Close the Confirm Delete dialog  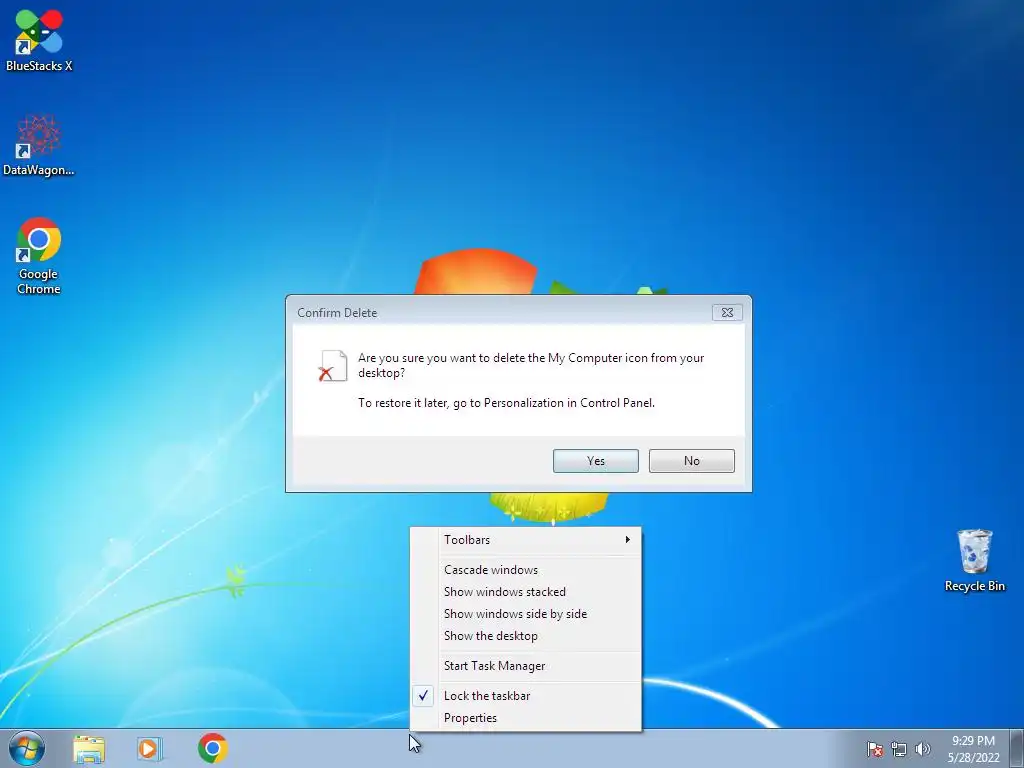point(727,312)
